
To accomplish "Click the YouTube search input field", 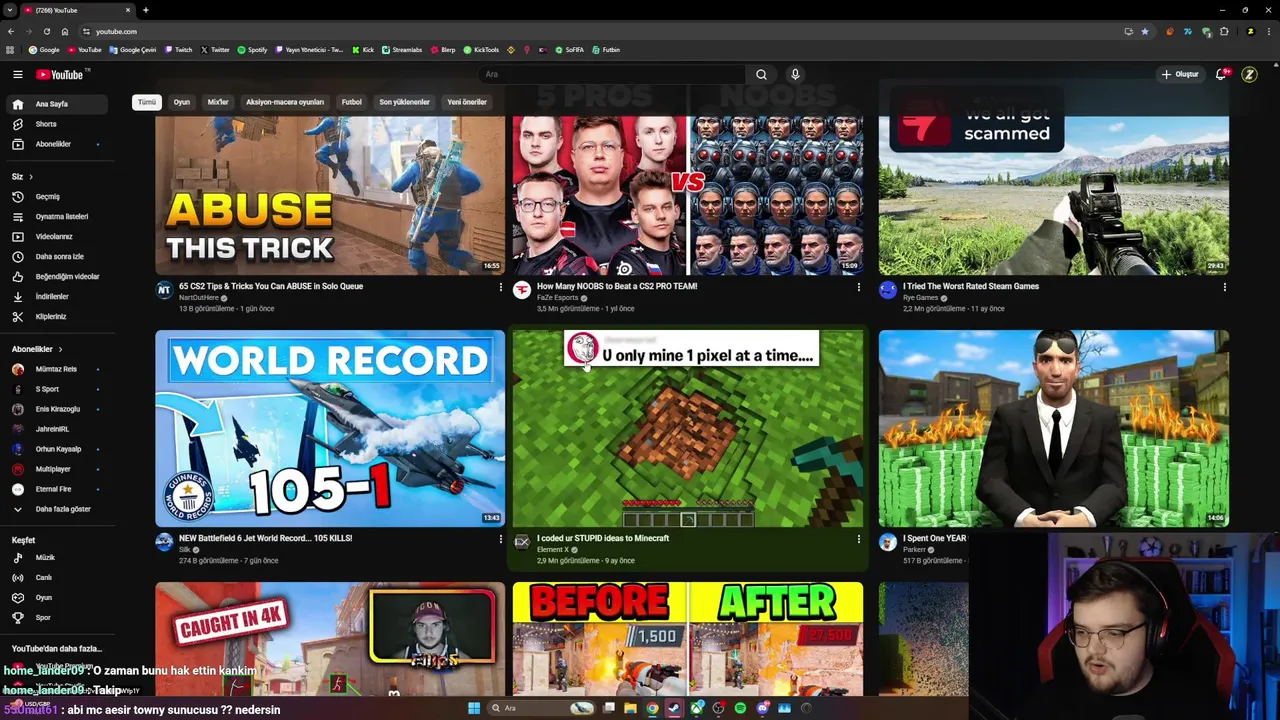I will tap(611, 74).
